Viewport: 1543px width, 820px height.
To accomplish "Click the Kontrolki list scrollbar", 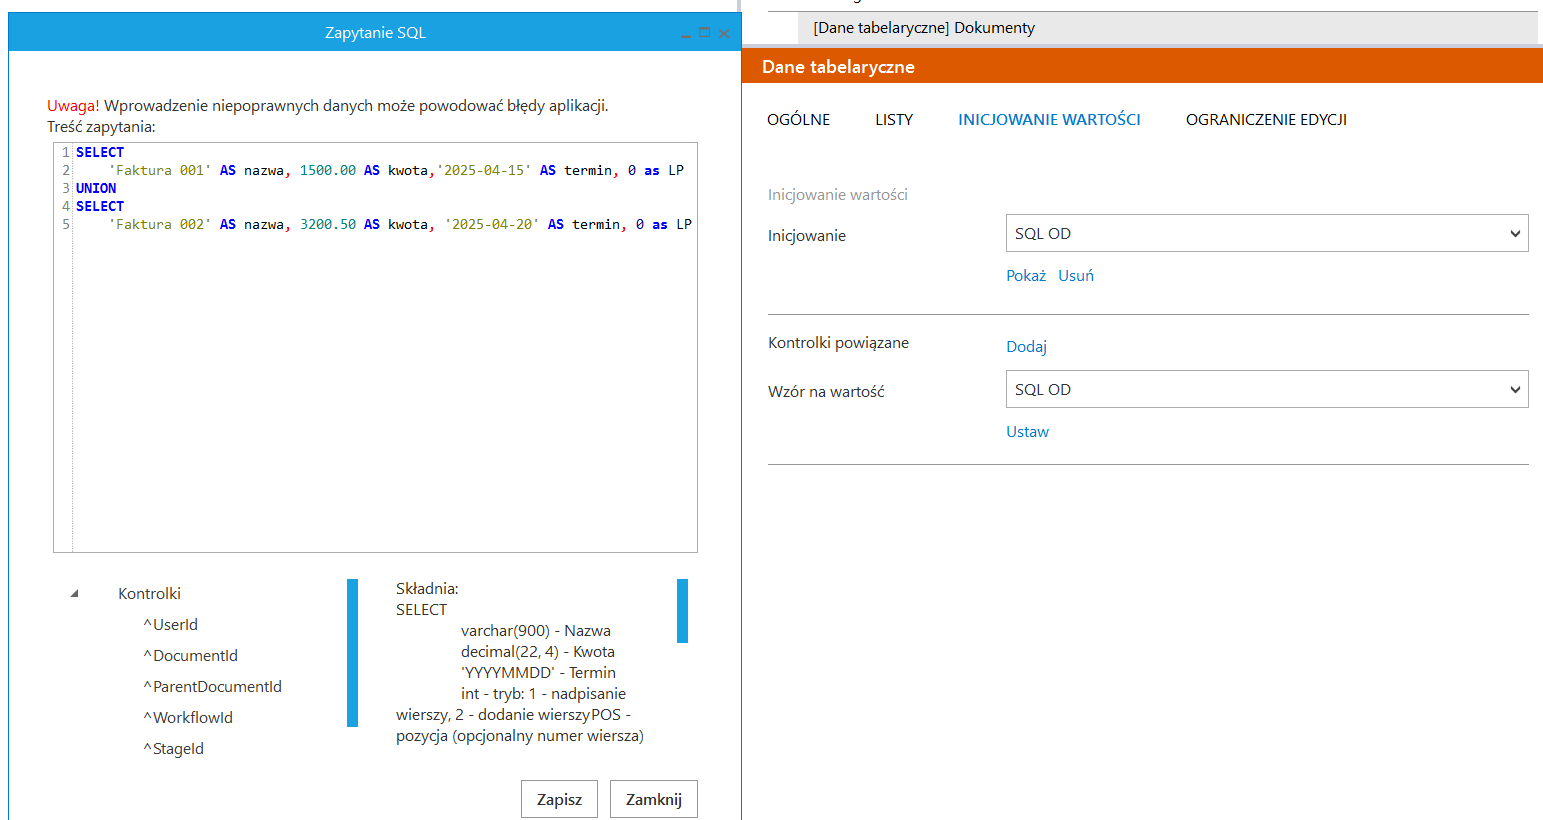I will coord(352,652).
